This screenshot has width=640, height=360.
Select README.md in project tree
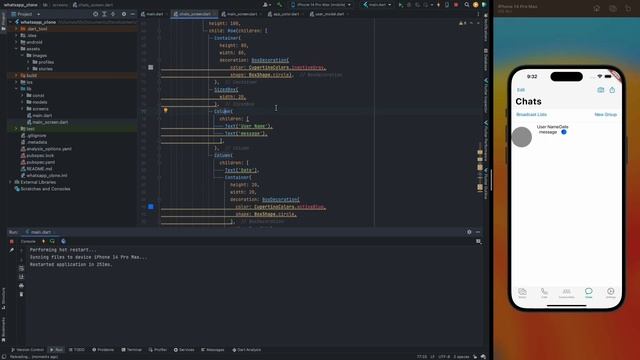pos(36,169)
